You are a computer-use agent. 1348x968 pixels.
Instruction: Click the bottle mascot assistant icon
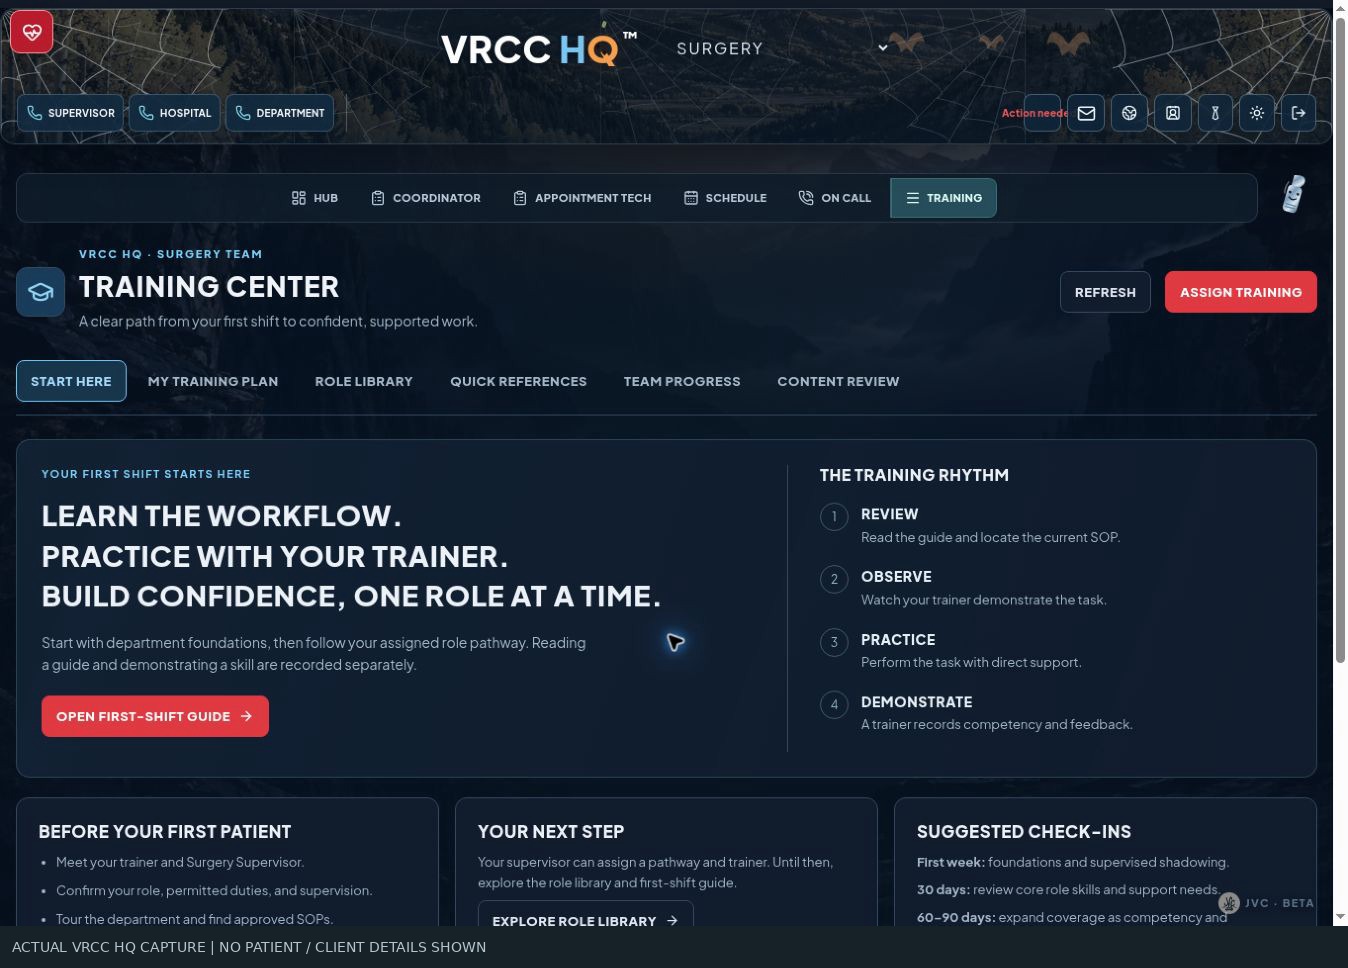[x=1294, y=194]
